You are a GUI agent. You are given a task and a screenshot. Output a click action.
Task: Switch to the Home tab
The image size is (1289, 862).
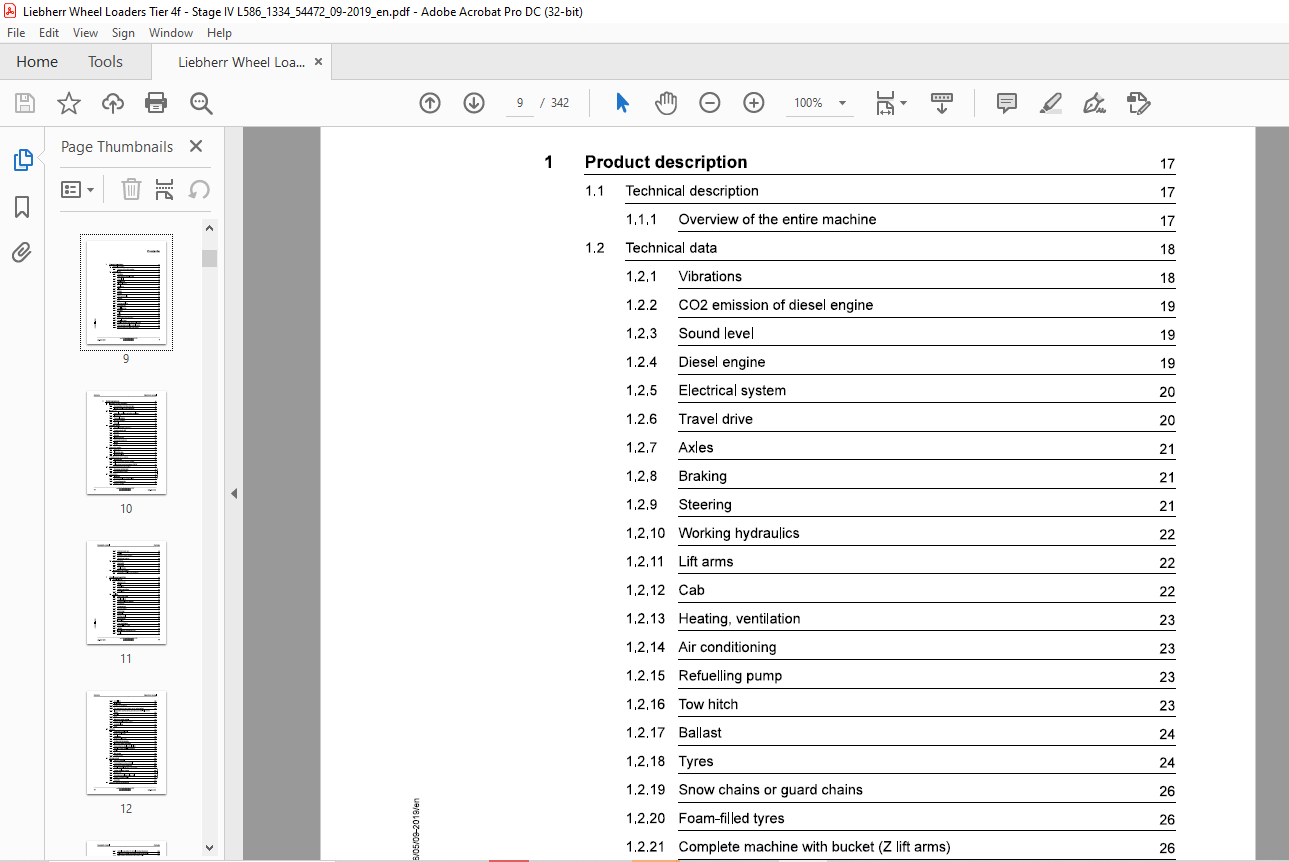[37, 62]
